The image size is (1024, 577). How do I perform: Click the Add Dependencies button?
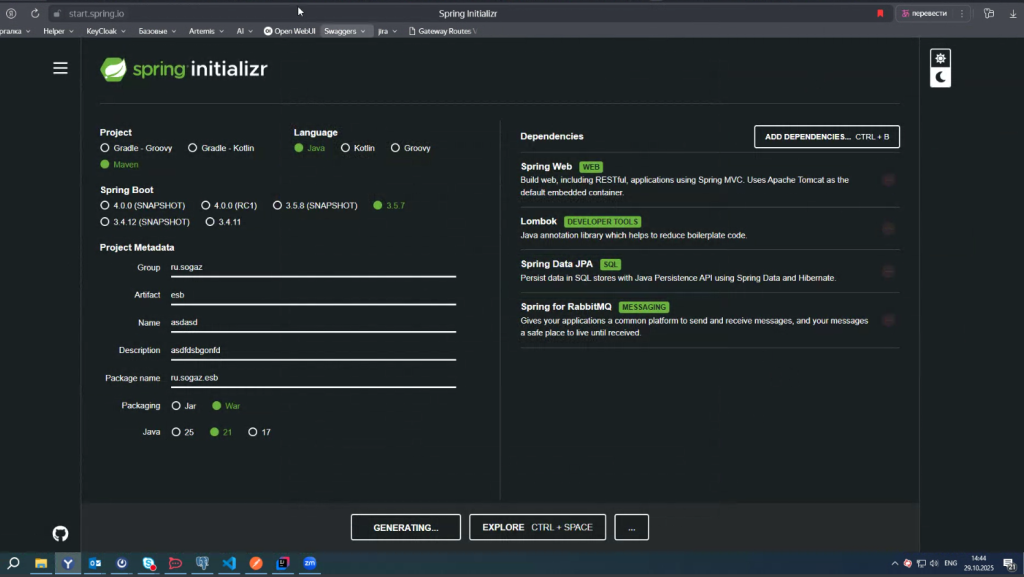(x=826, y=136)
